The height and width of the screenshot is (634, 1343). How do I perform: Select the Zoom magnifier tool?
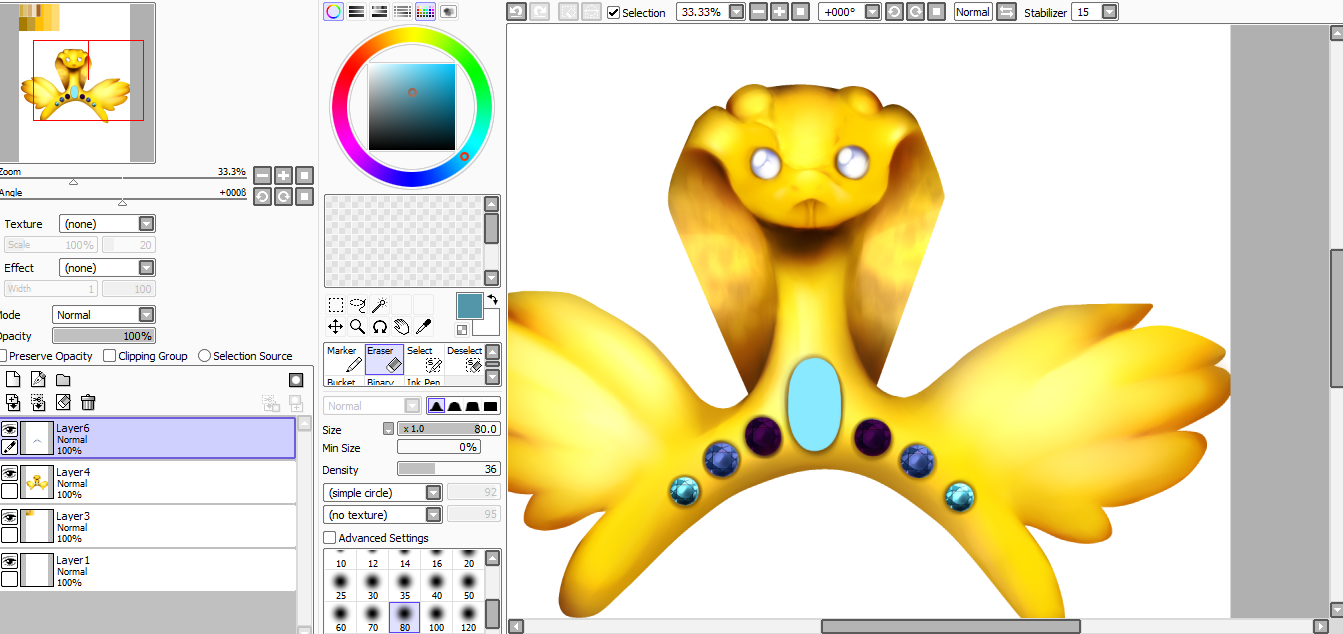pyautogui.click(x=357, y=326)
